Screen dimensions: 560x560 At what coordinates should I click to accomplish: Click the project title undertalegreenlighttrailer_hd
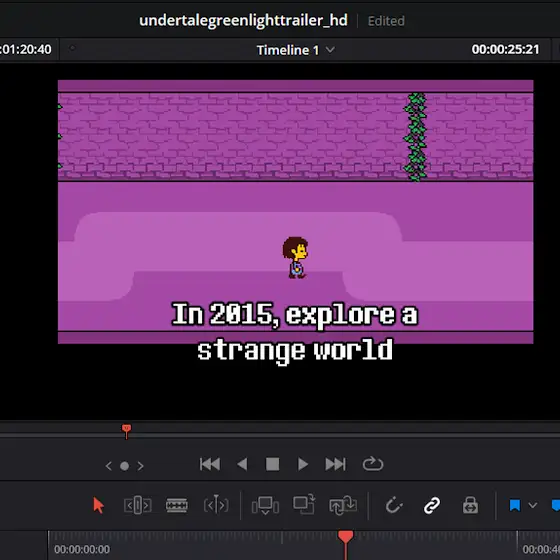click(x=243, y=20)
